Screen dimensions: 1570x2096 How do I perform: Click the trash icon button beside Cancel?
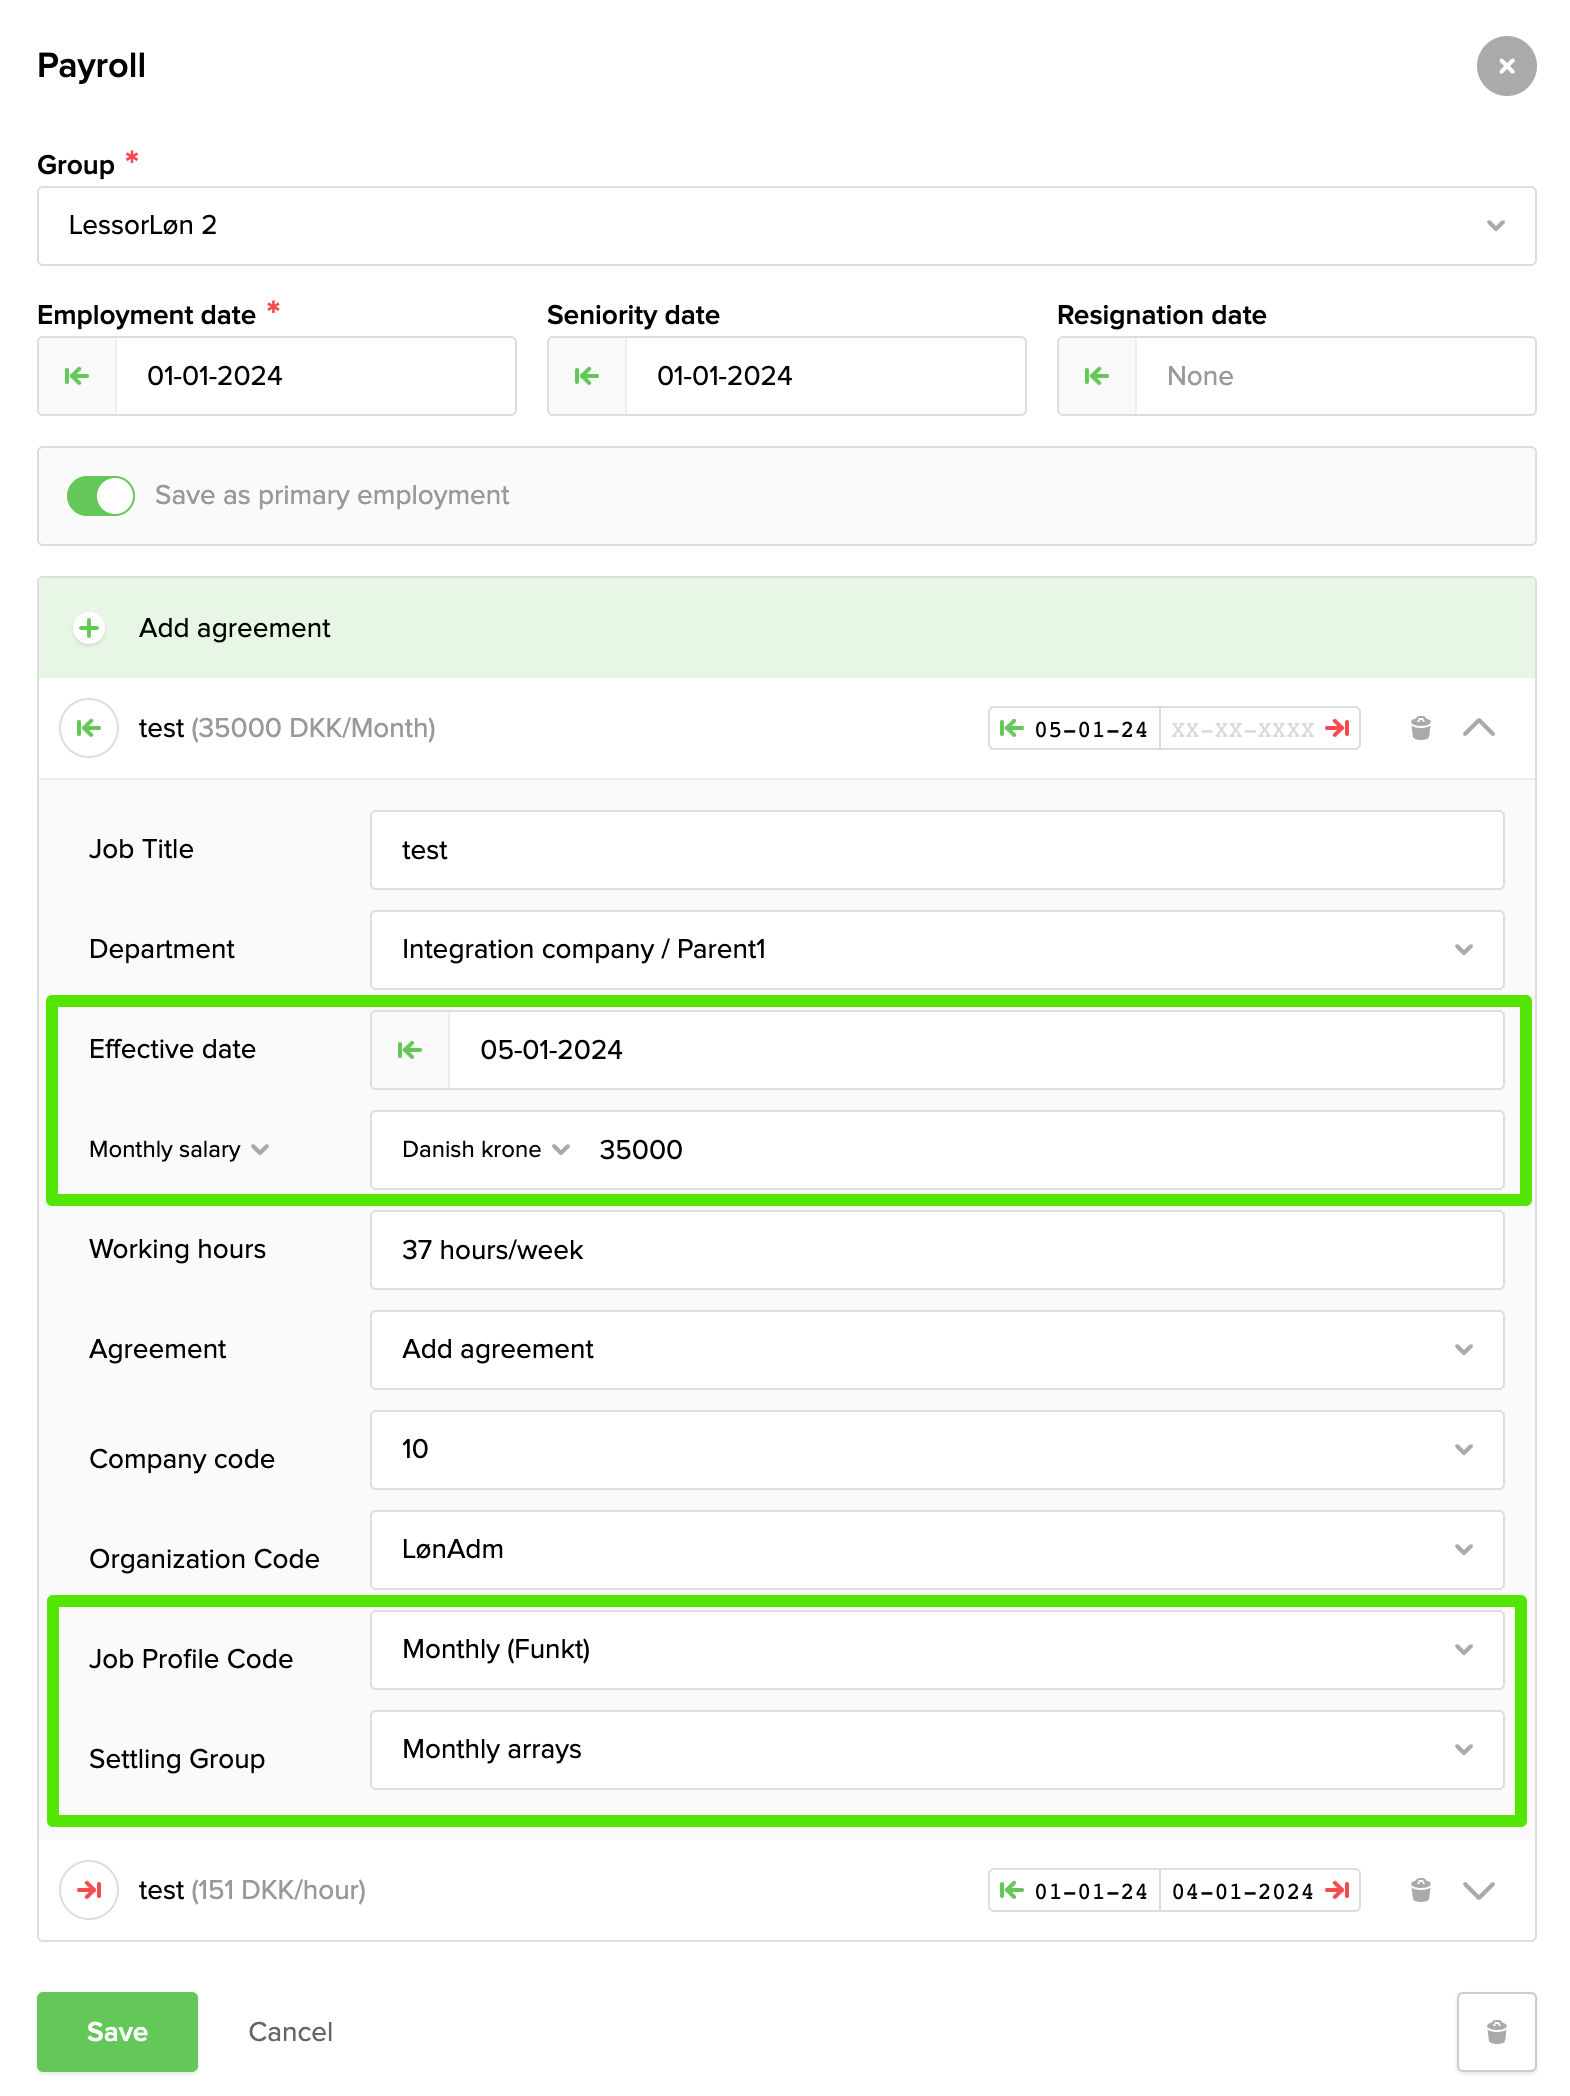1496,2032
